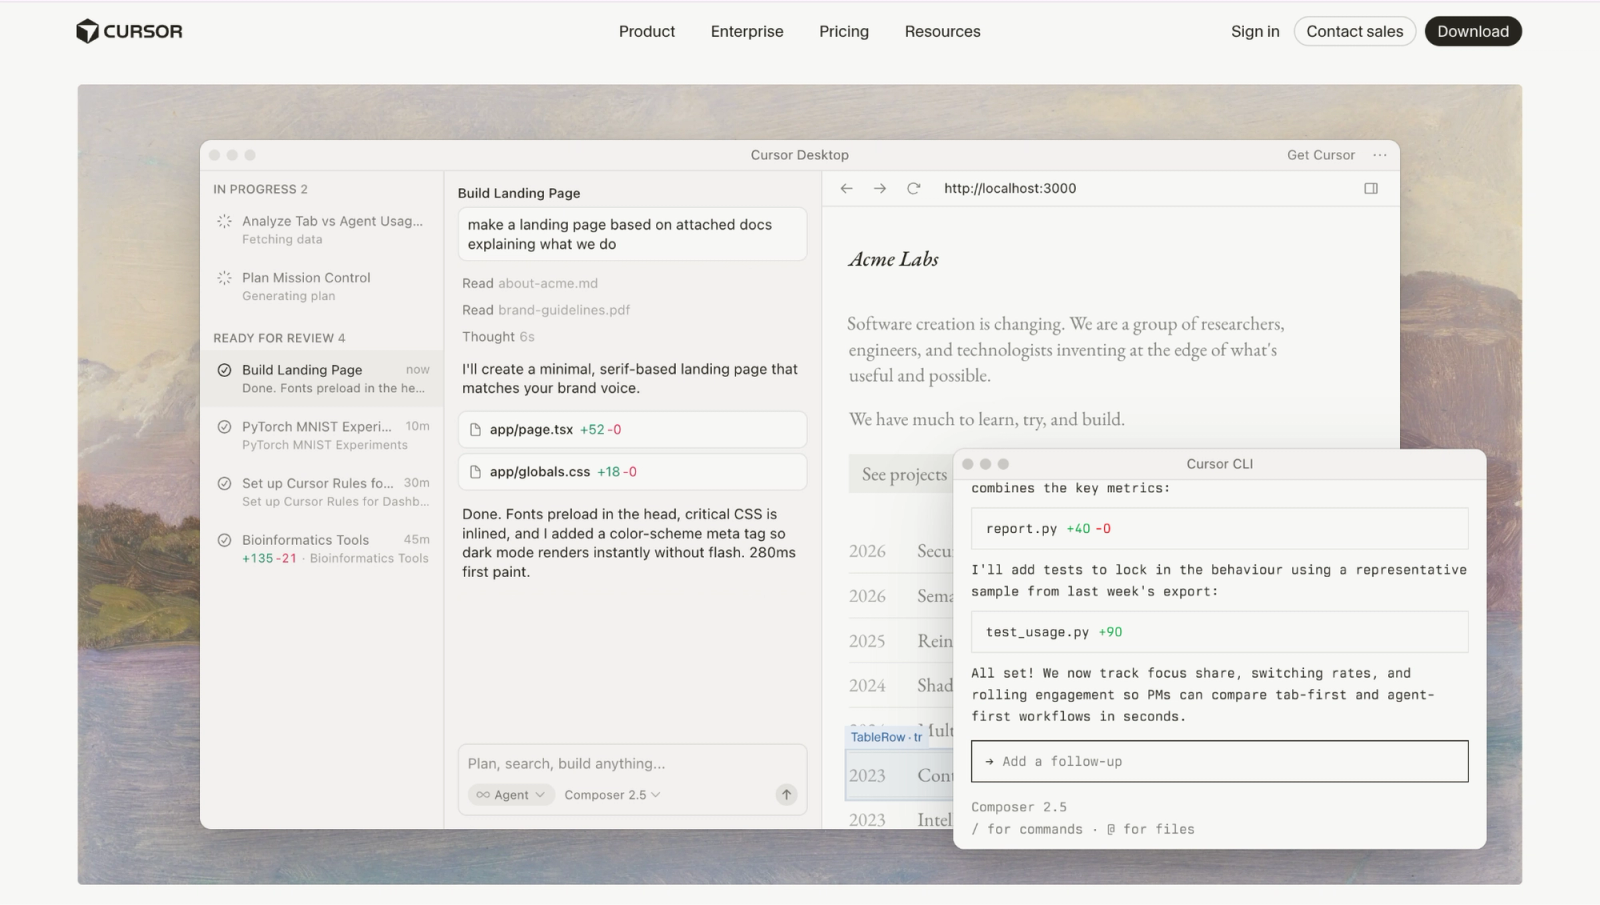Click the Download button
This screenshot has width=1600, height=905.
[1473, 31]
